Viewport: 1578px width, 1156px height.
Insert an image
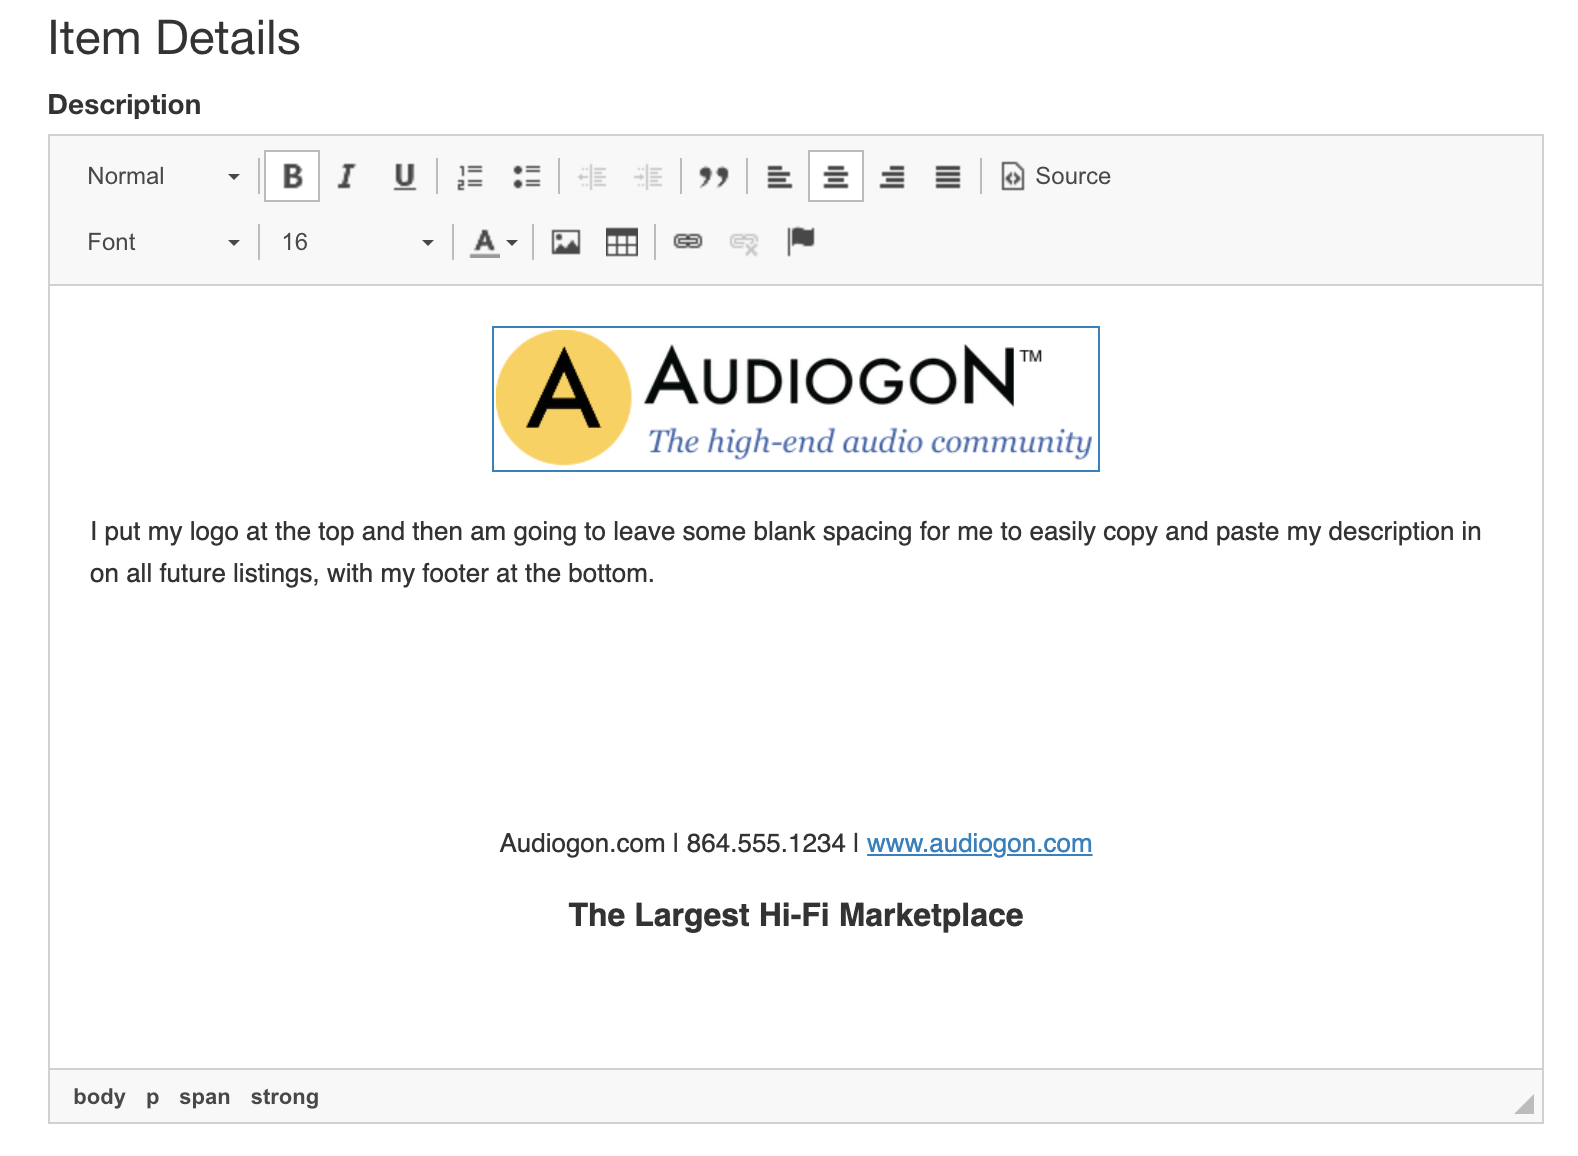[x=566, y=242]
